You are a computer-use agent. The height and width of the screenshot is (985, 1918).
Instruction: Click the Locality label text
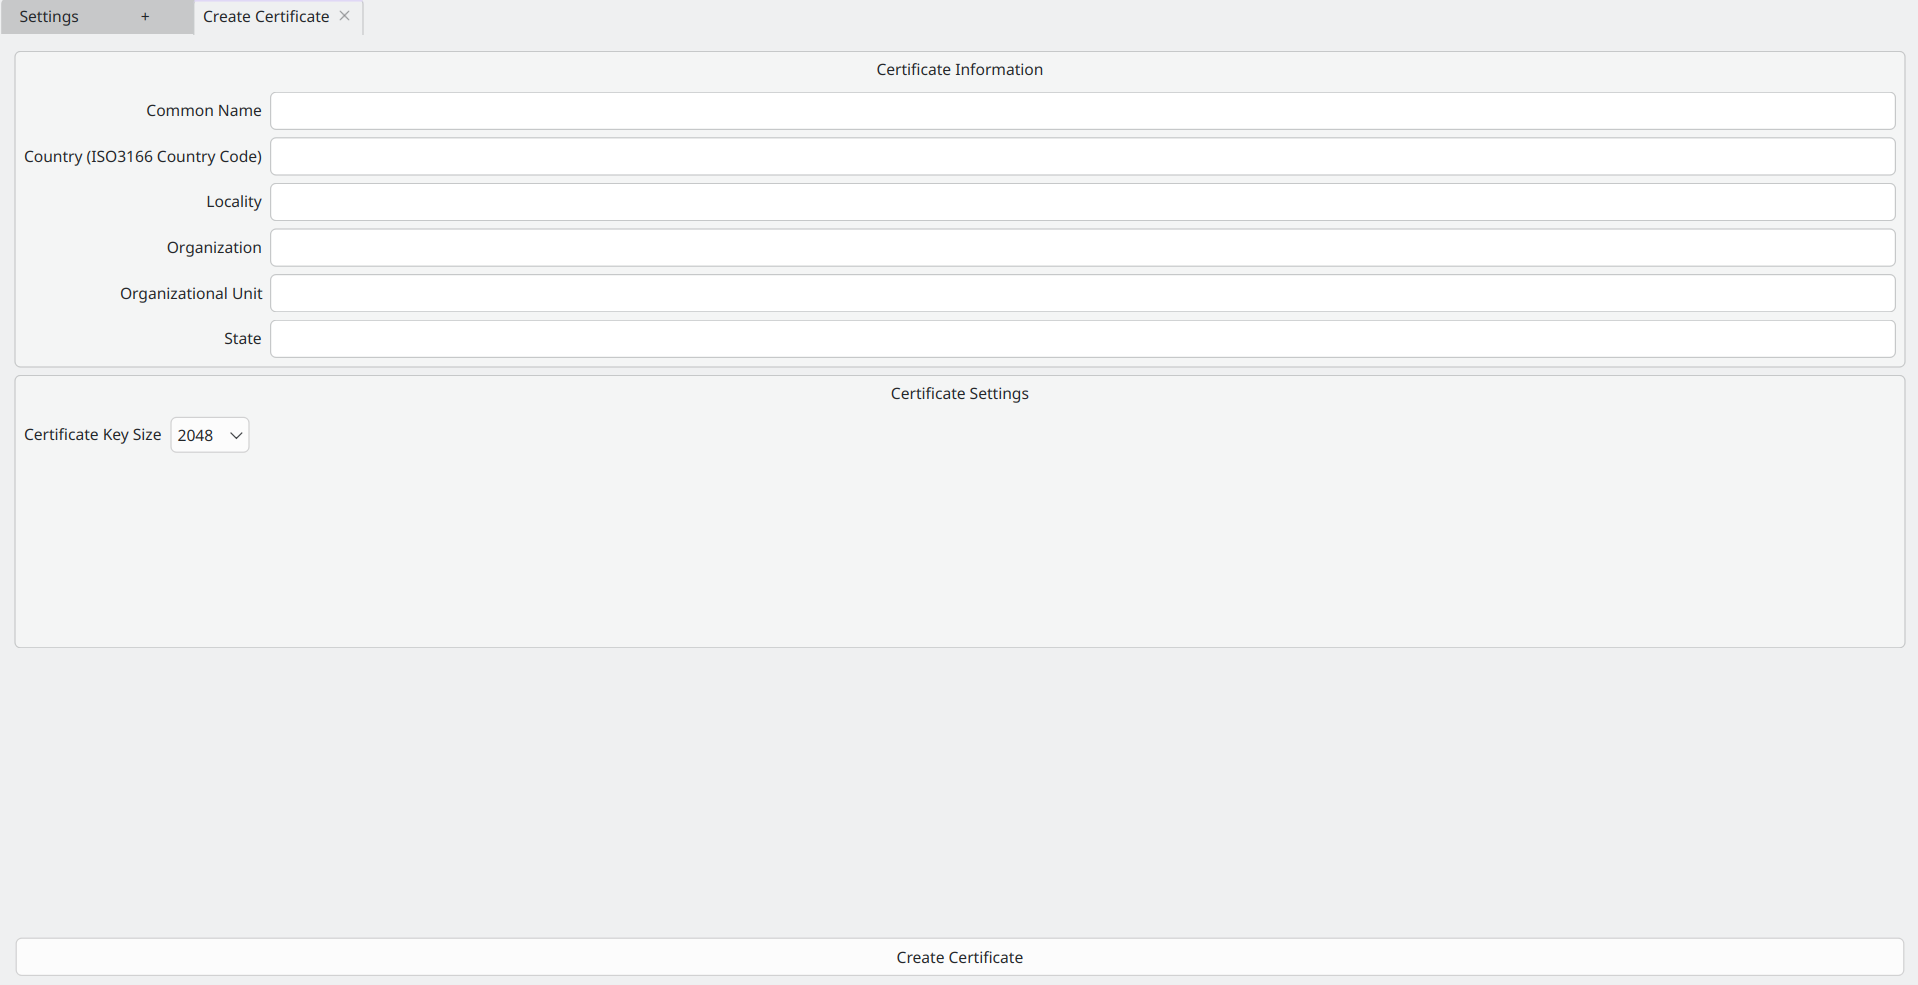(x=234, y=202)
